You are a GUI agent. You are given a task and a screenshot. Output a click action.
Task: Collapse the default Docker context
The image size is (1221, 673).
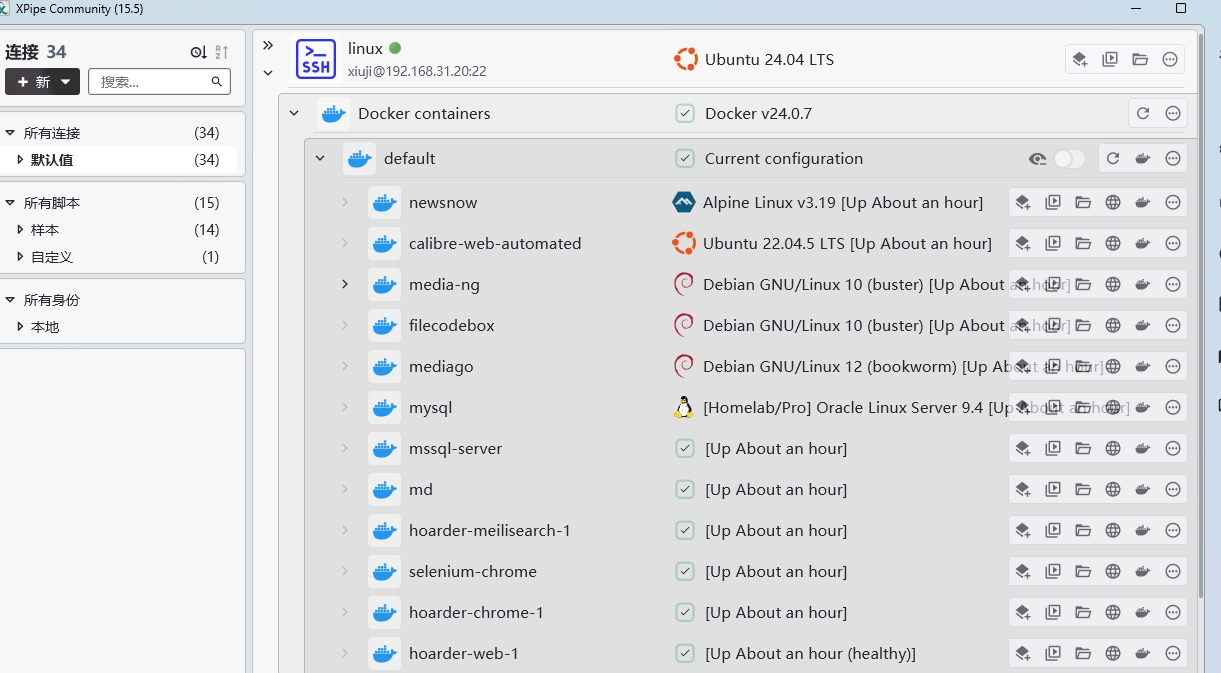point(320,158)
